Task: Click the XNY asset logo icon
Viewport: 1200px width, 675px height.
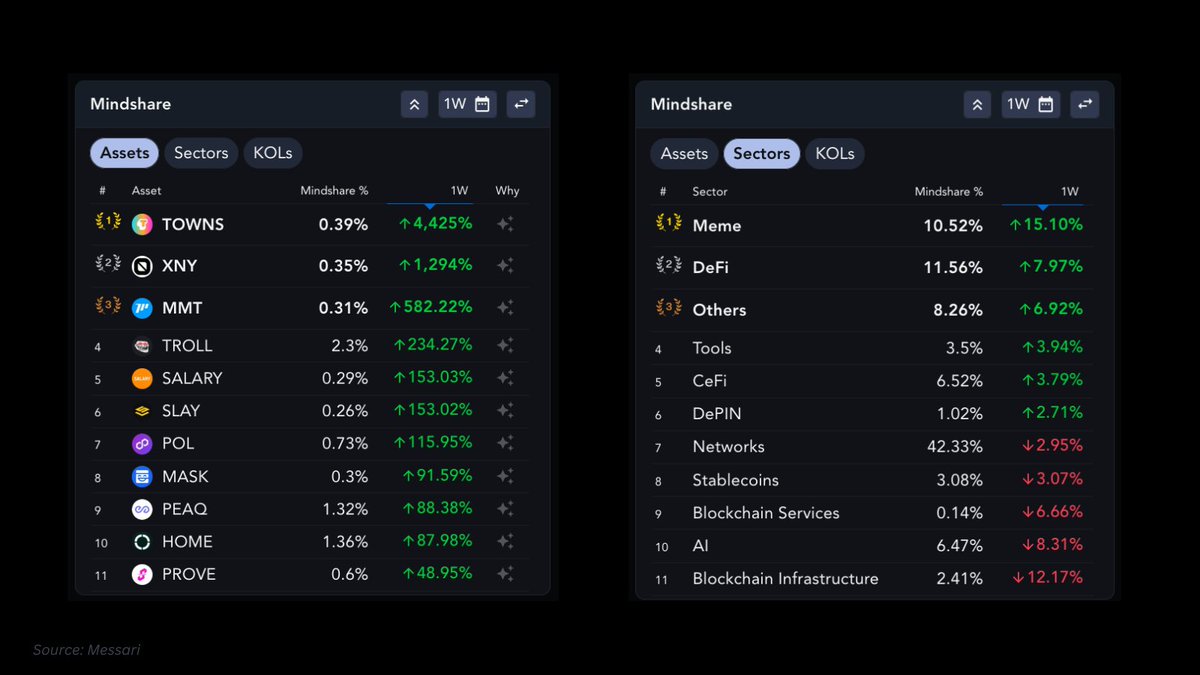Action: pyautogui.click(x=142, y=266)
